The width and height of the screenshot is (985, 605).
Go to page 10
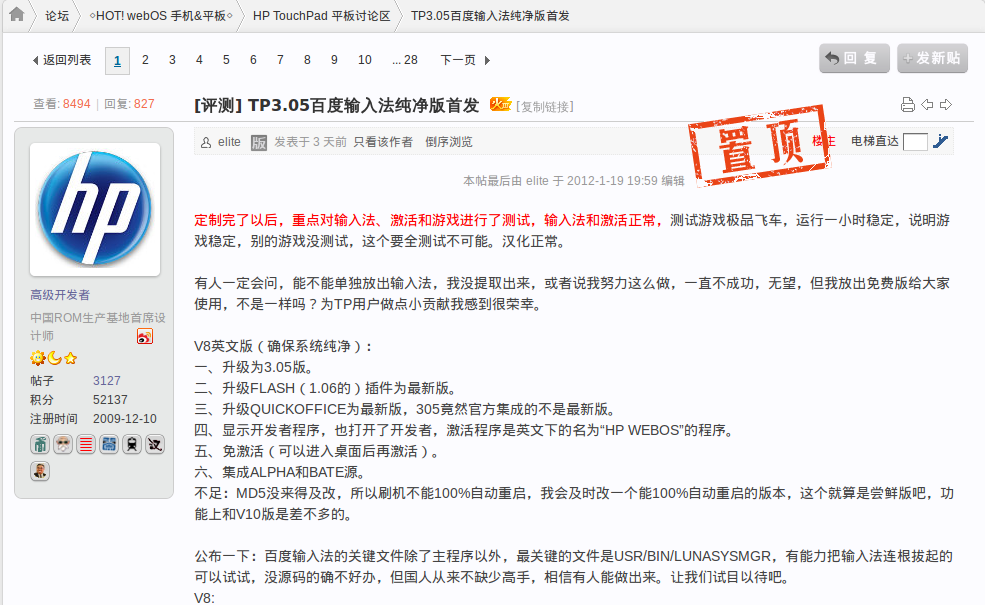(x=365, y=60)
